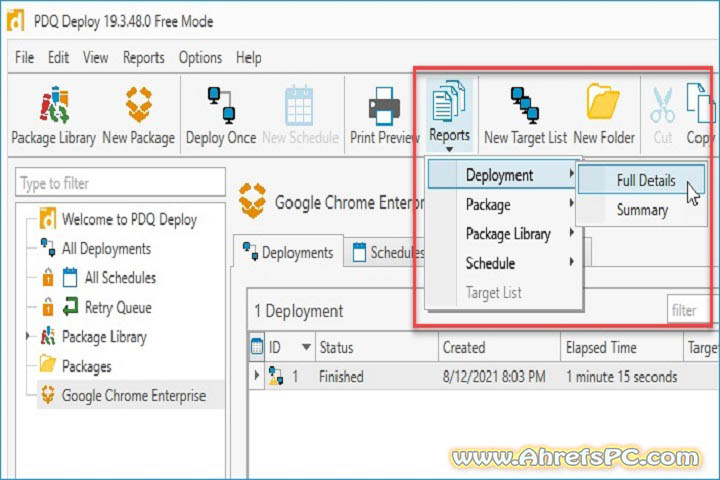Screen dimensions: 720x480
Task: Click lock icon beside Retry Queue
Action: point(48,307)
